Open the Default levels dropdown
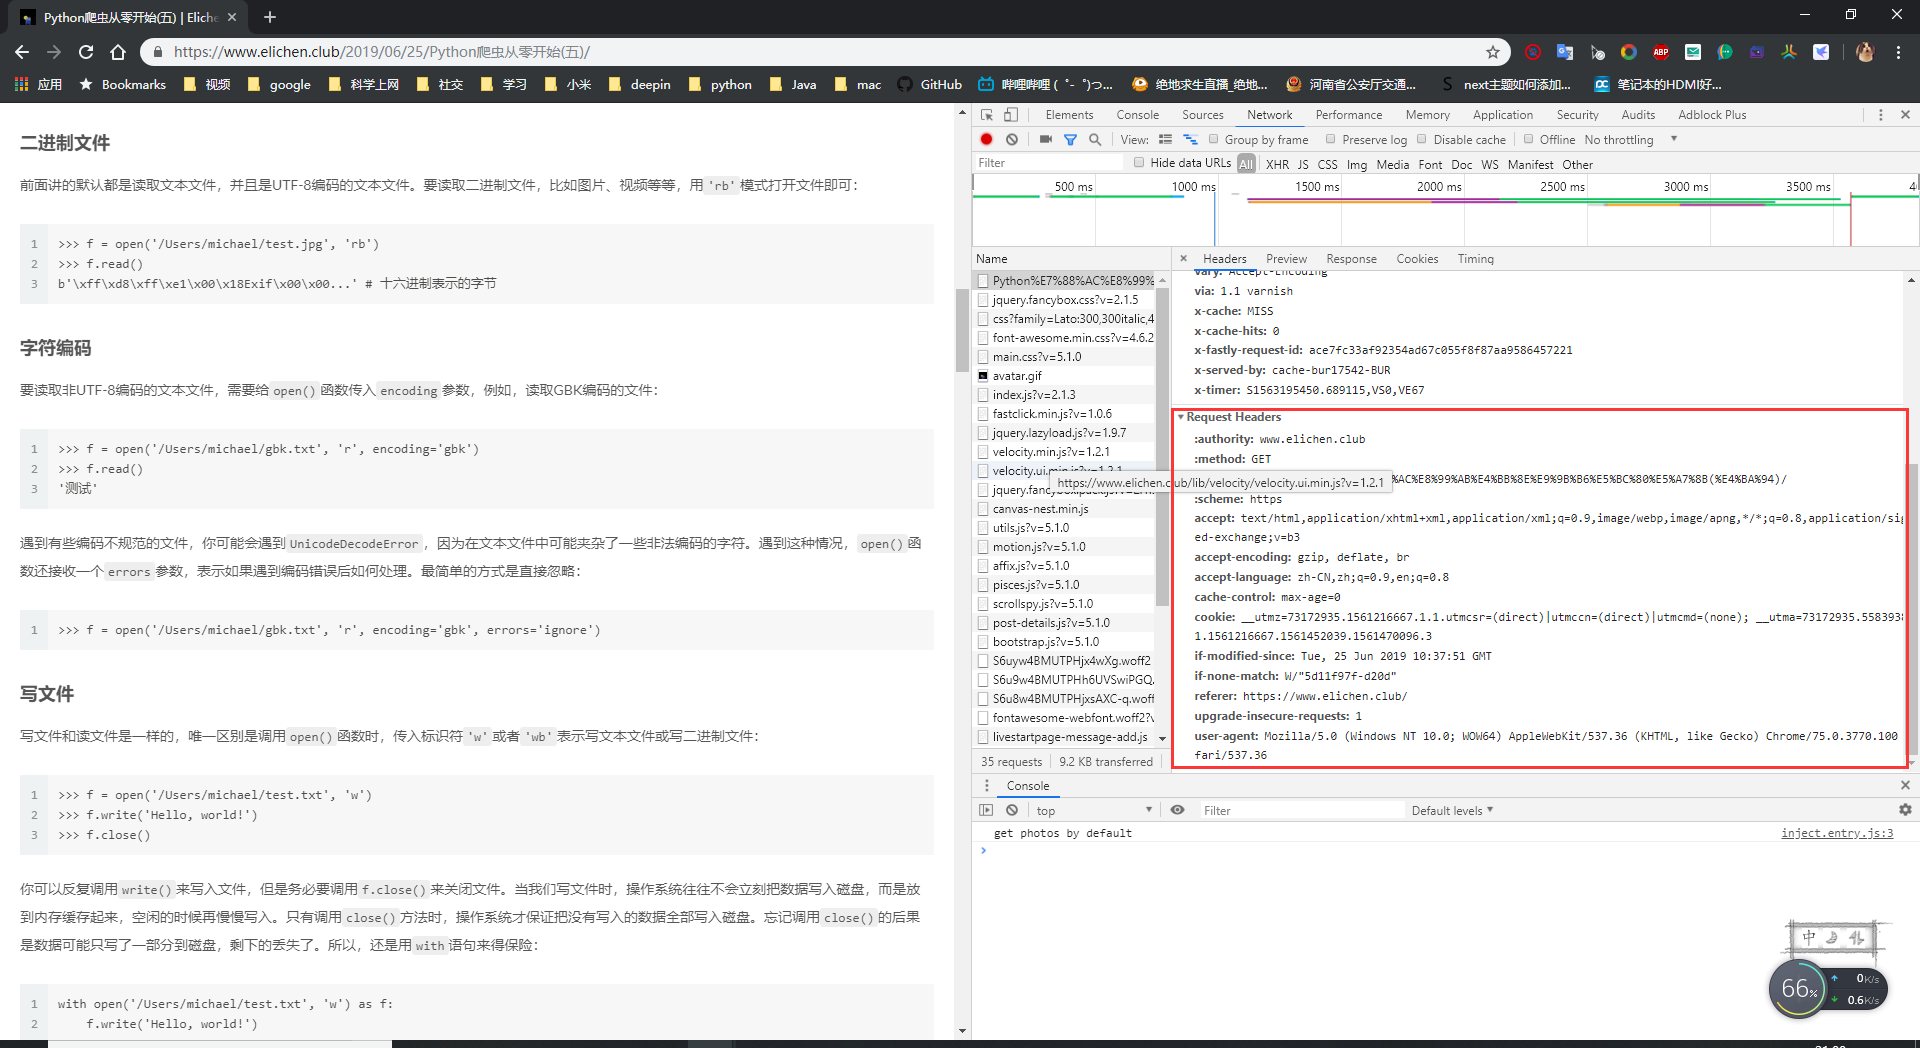 click(1452, 810)
